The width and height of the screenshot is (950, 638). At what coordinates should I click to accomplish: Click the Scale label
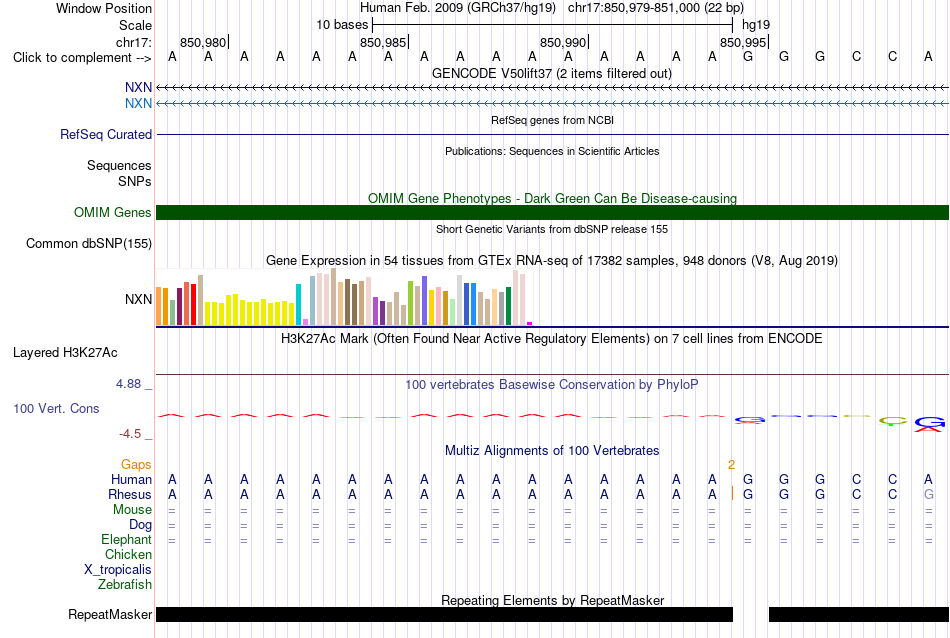coord(136,25)
